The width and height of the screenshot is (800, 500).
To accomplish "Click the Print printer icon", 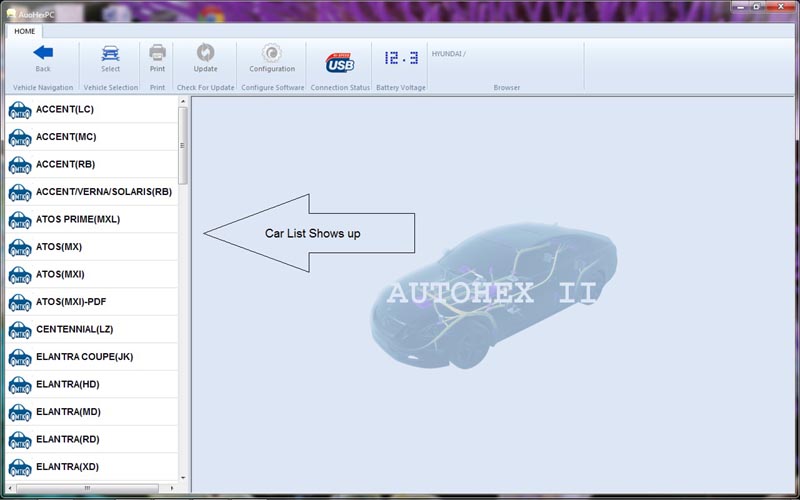I will [157, 52].
